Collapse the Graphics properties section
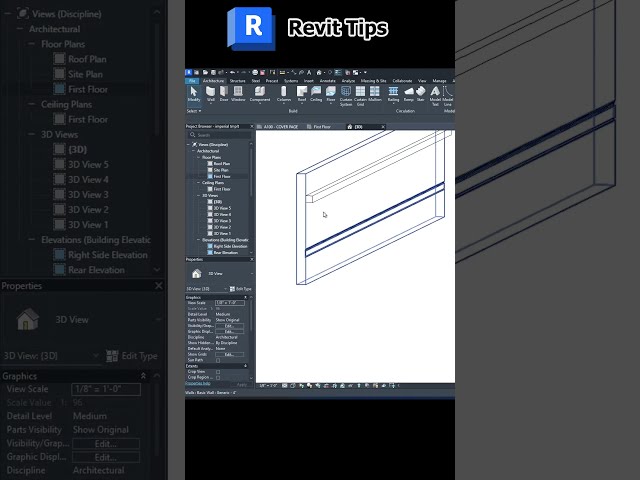This screenshot has width=640, height=480. (x=245, y=297)
